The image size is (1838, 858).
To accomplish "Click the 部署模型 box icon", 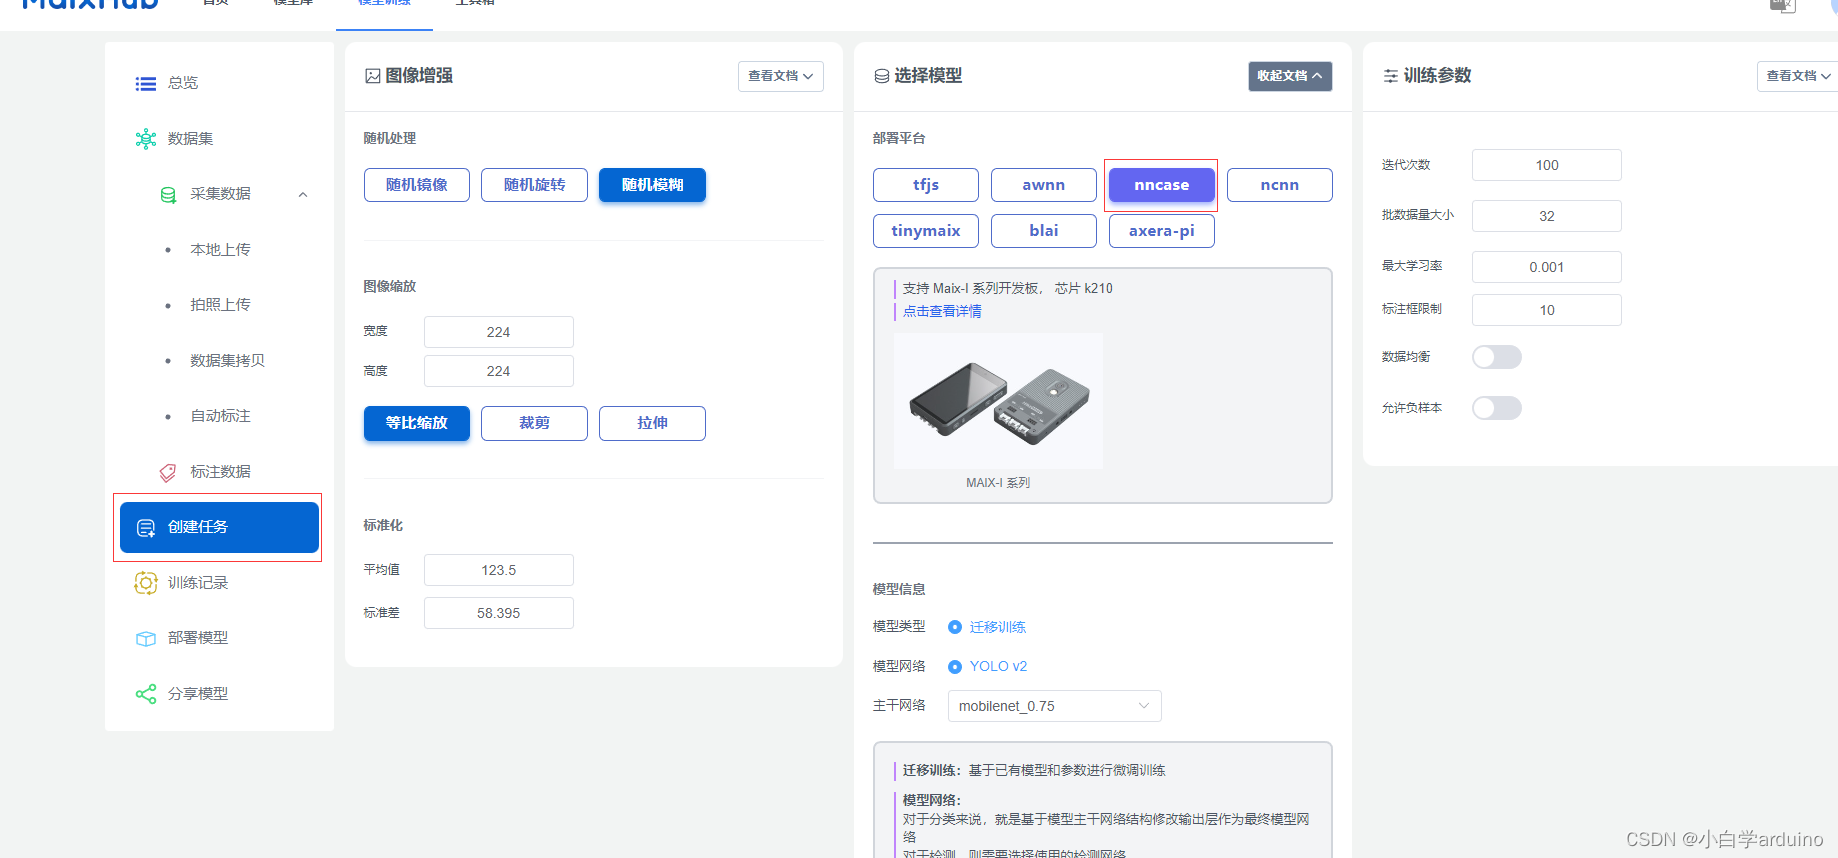I will [x=146, y=639].
